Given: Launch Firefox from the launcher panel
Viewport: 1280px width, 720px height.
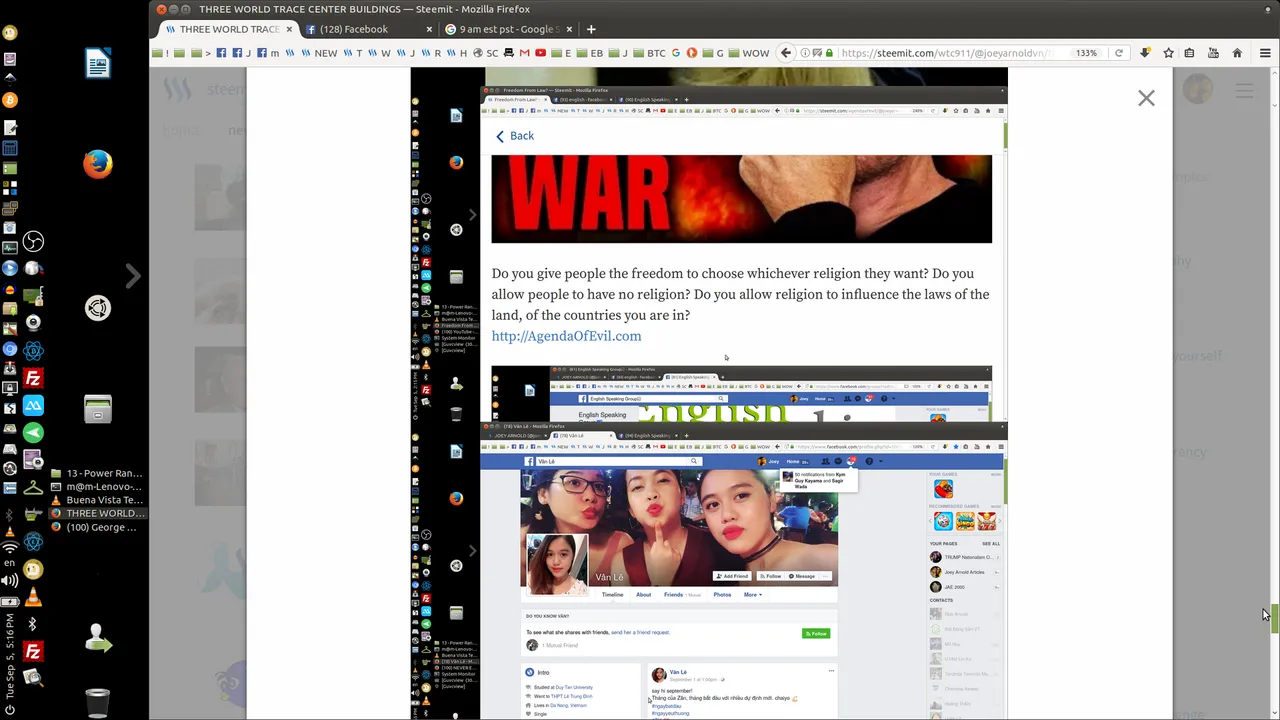Looking at the screenshot, I should click(x=97, y=163).
